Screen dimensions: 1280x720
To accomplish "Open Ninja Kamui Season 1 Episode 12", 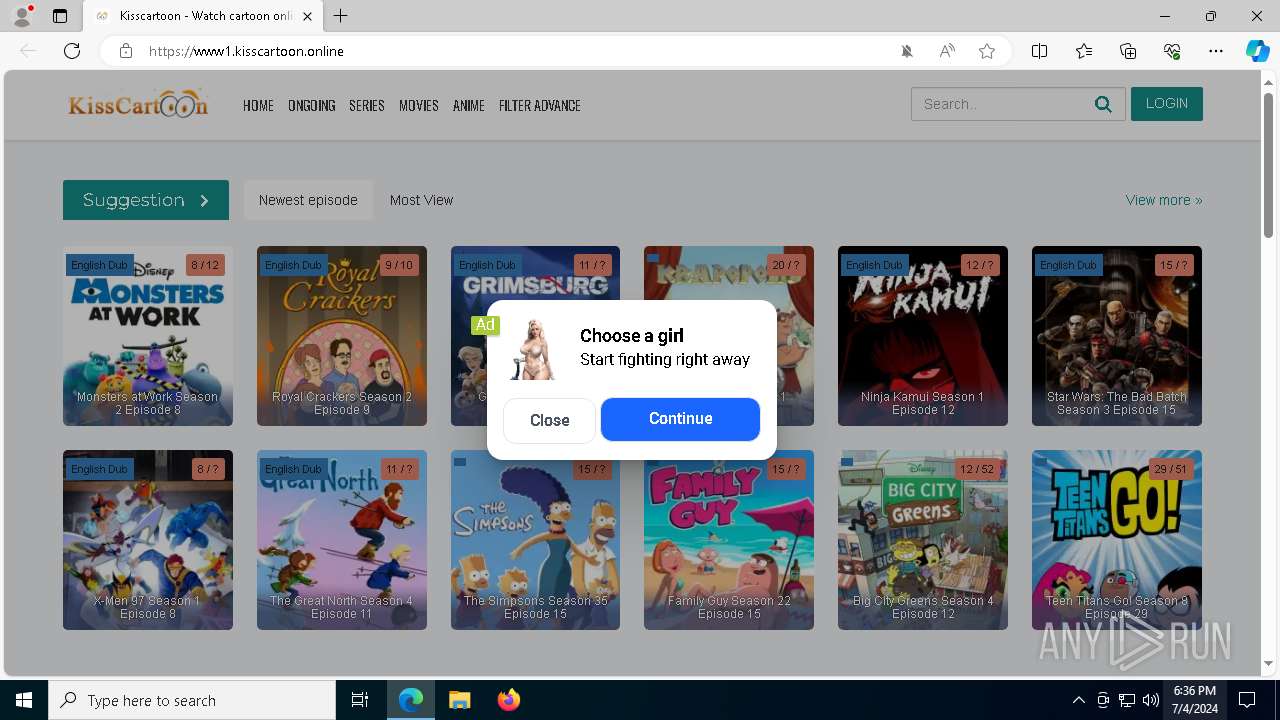I will (923, 336).
